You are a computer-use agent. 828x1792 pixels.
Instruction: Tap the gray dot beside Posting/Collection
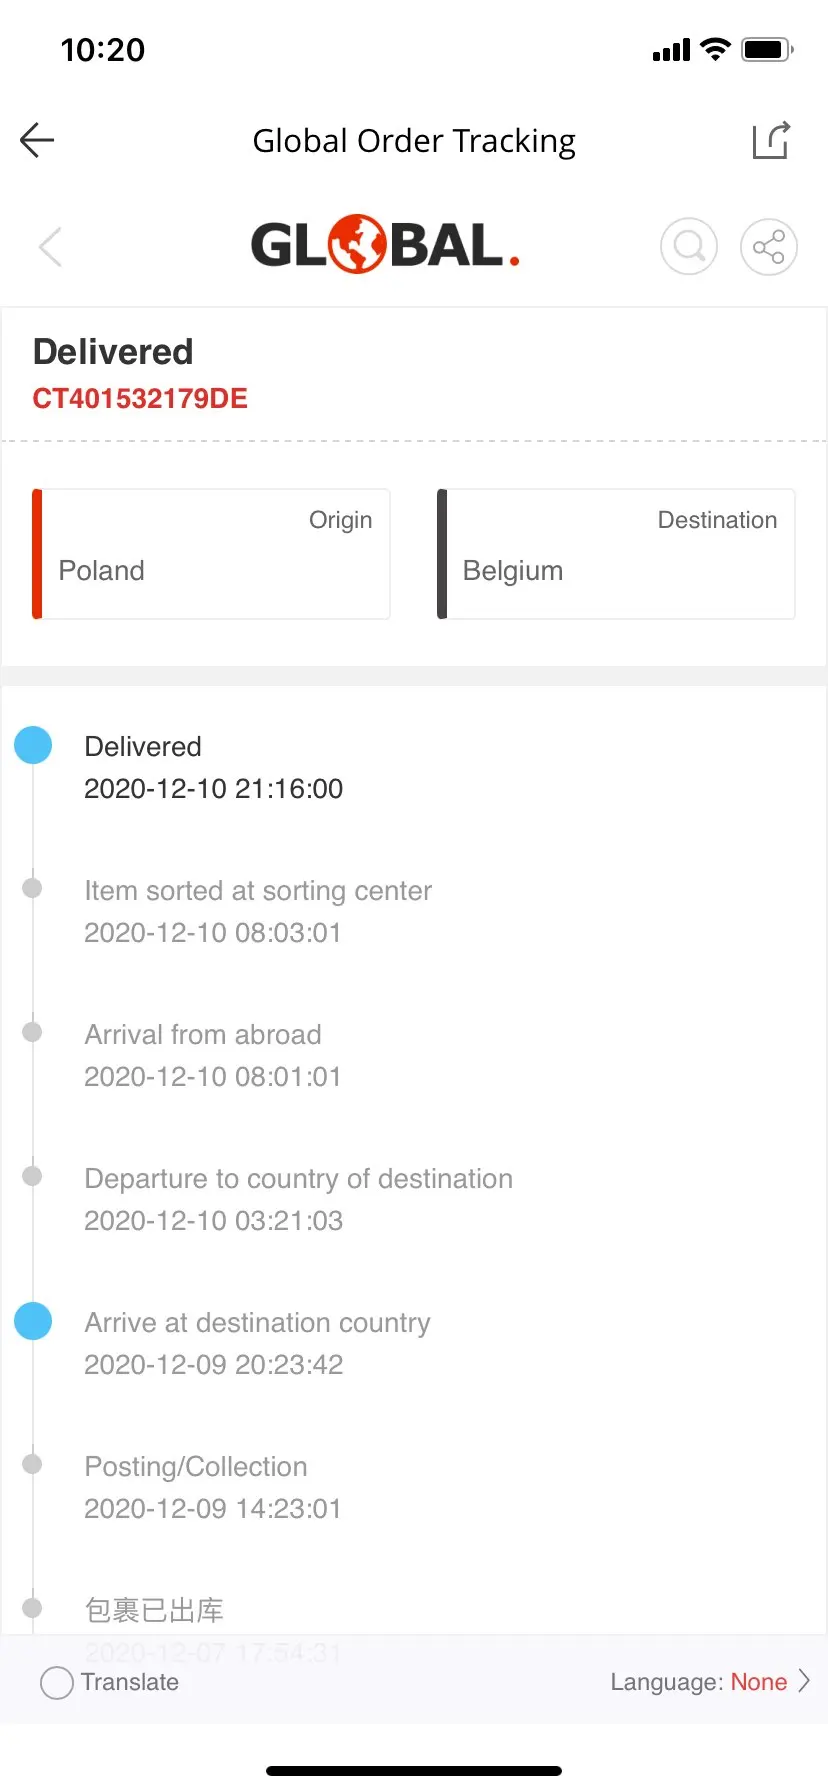click(x=32, y=1465)
